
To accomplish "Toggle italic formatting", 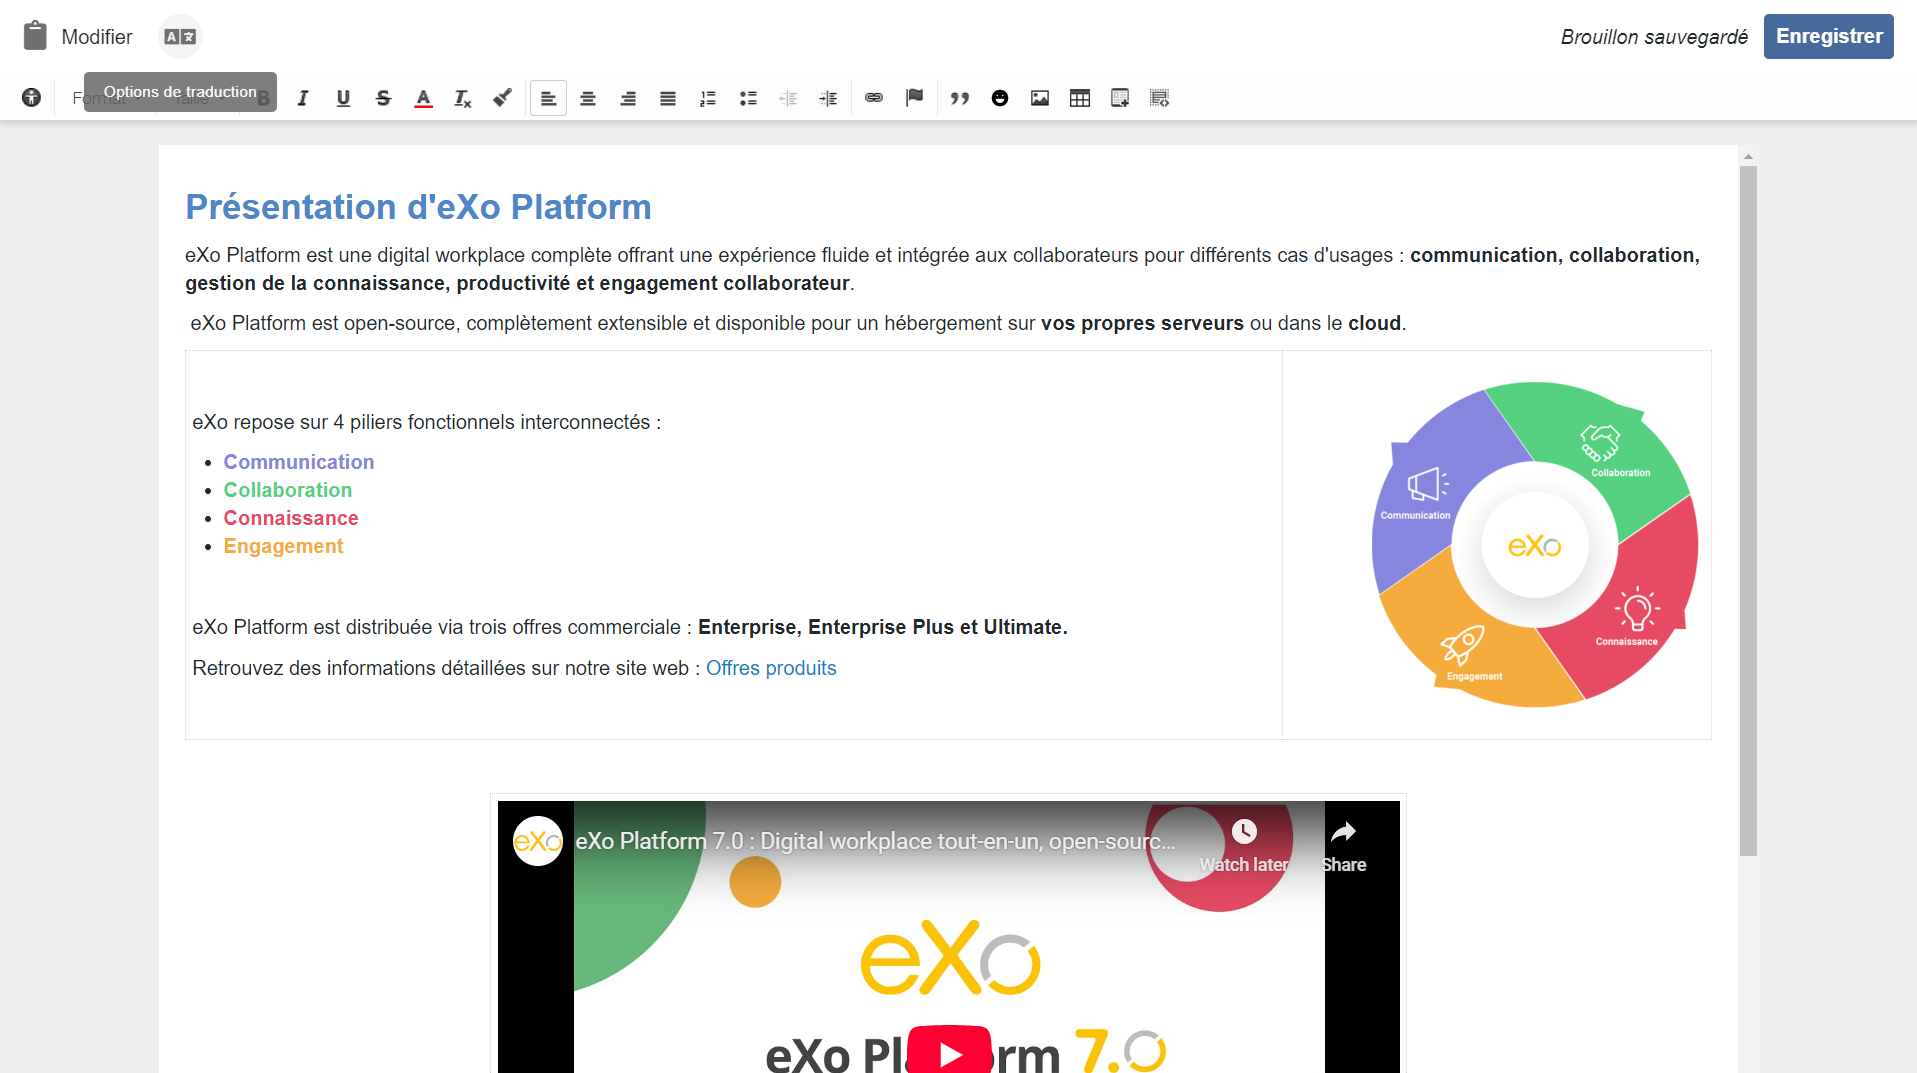I will [x=303, y=98].
